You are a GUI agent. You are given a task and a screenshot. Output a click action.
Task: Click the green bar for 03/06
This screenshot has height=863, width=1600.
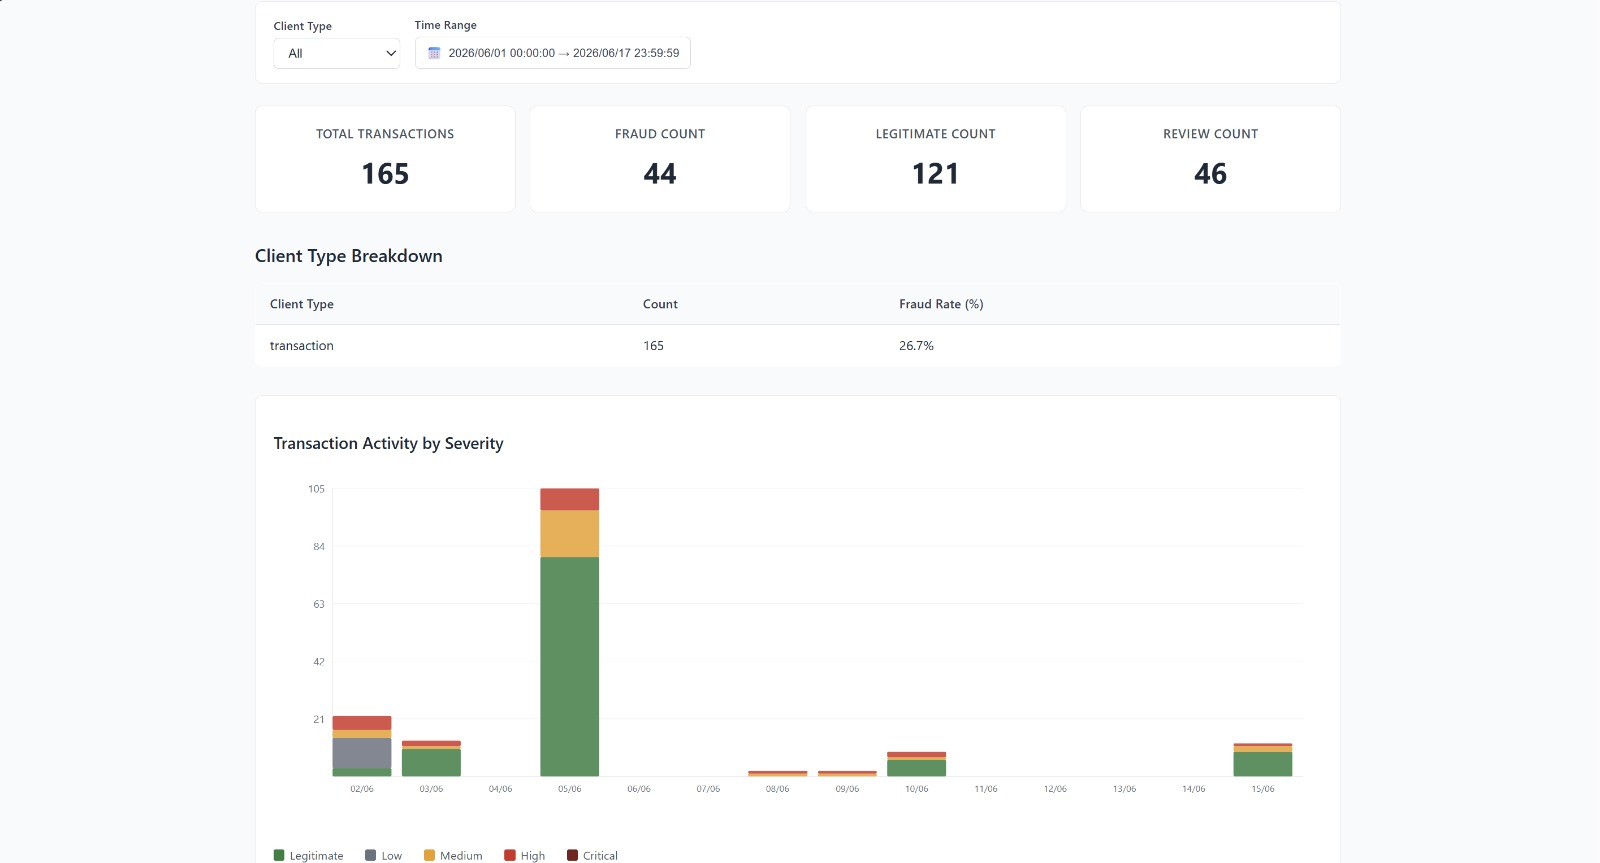tap(431, 762)
